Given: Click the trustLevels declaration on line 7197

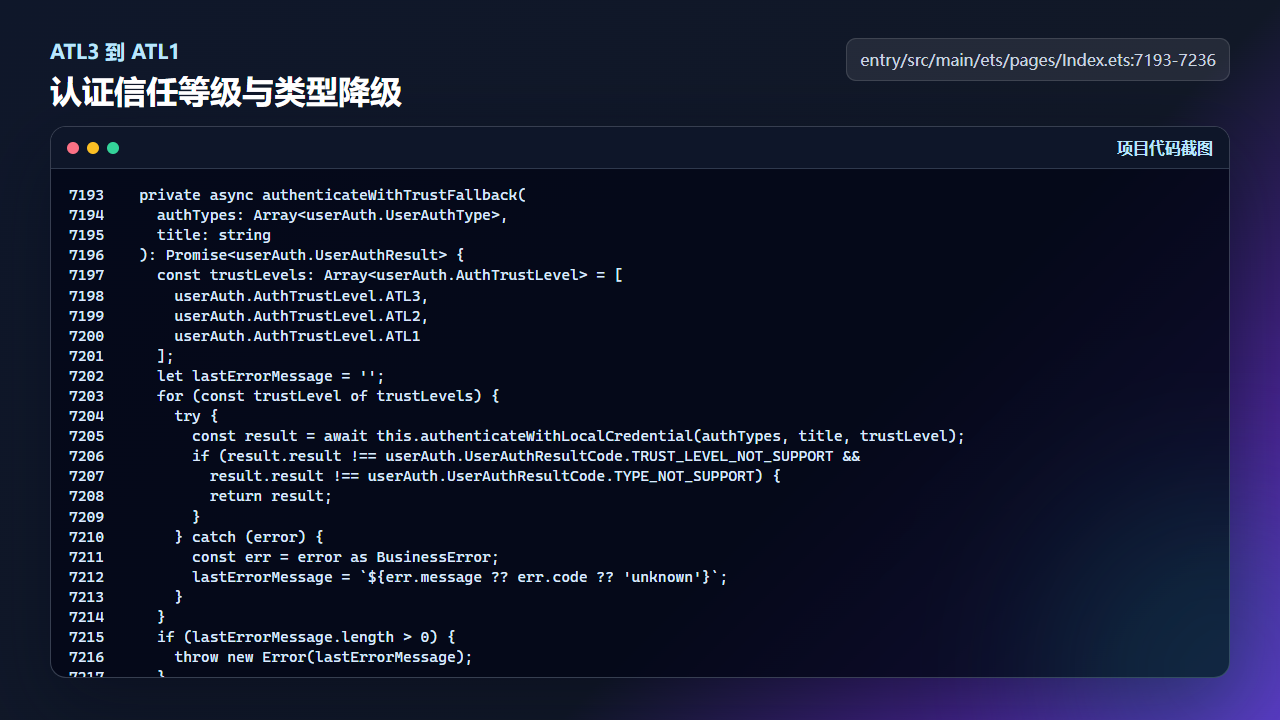Looking at the screenshot, I should (390, 275).
